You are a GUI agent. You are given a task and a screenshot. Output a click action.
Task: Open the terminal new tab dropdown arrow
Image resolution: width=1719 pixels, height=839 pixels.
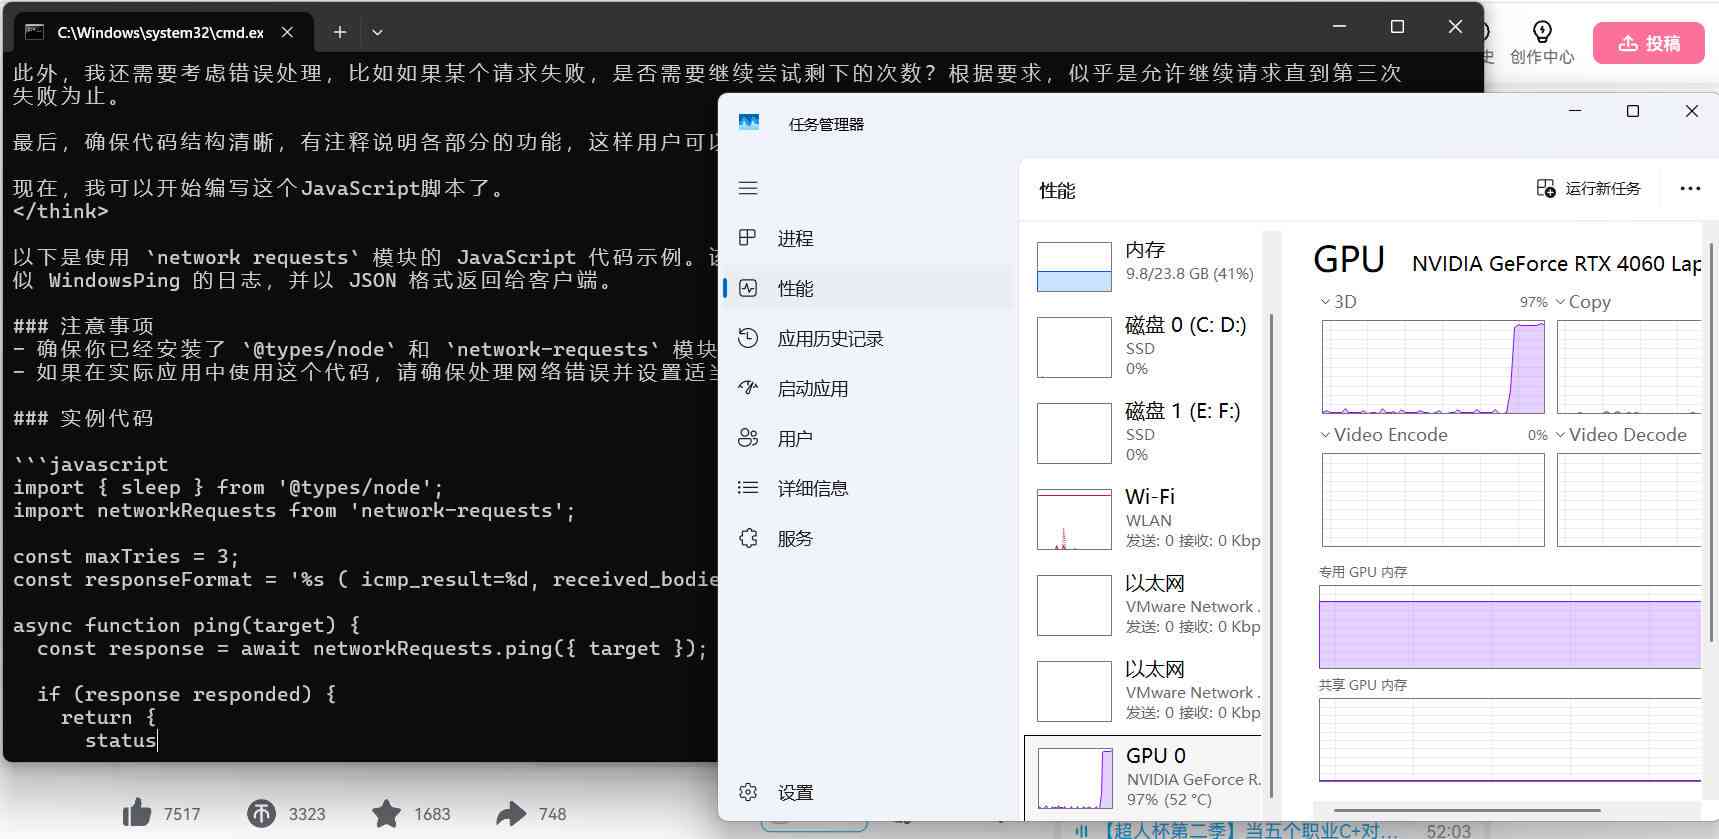(377, 32)
